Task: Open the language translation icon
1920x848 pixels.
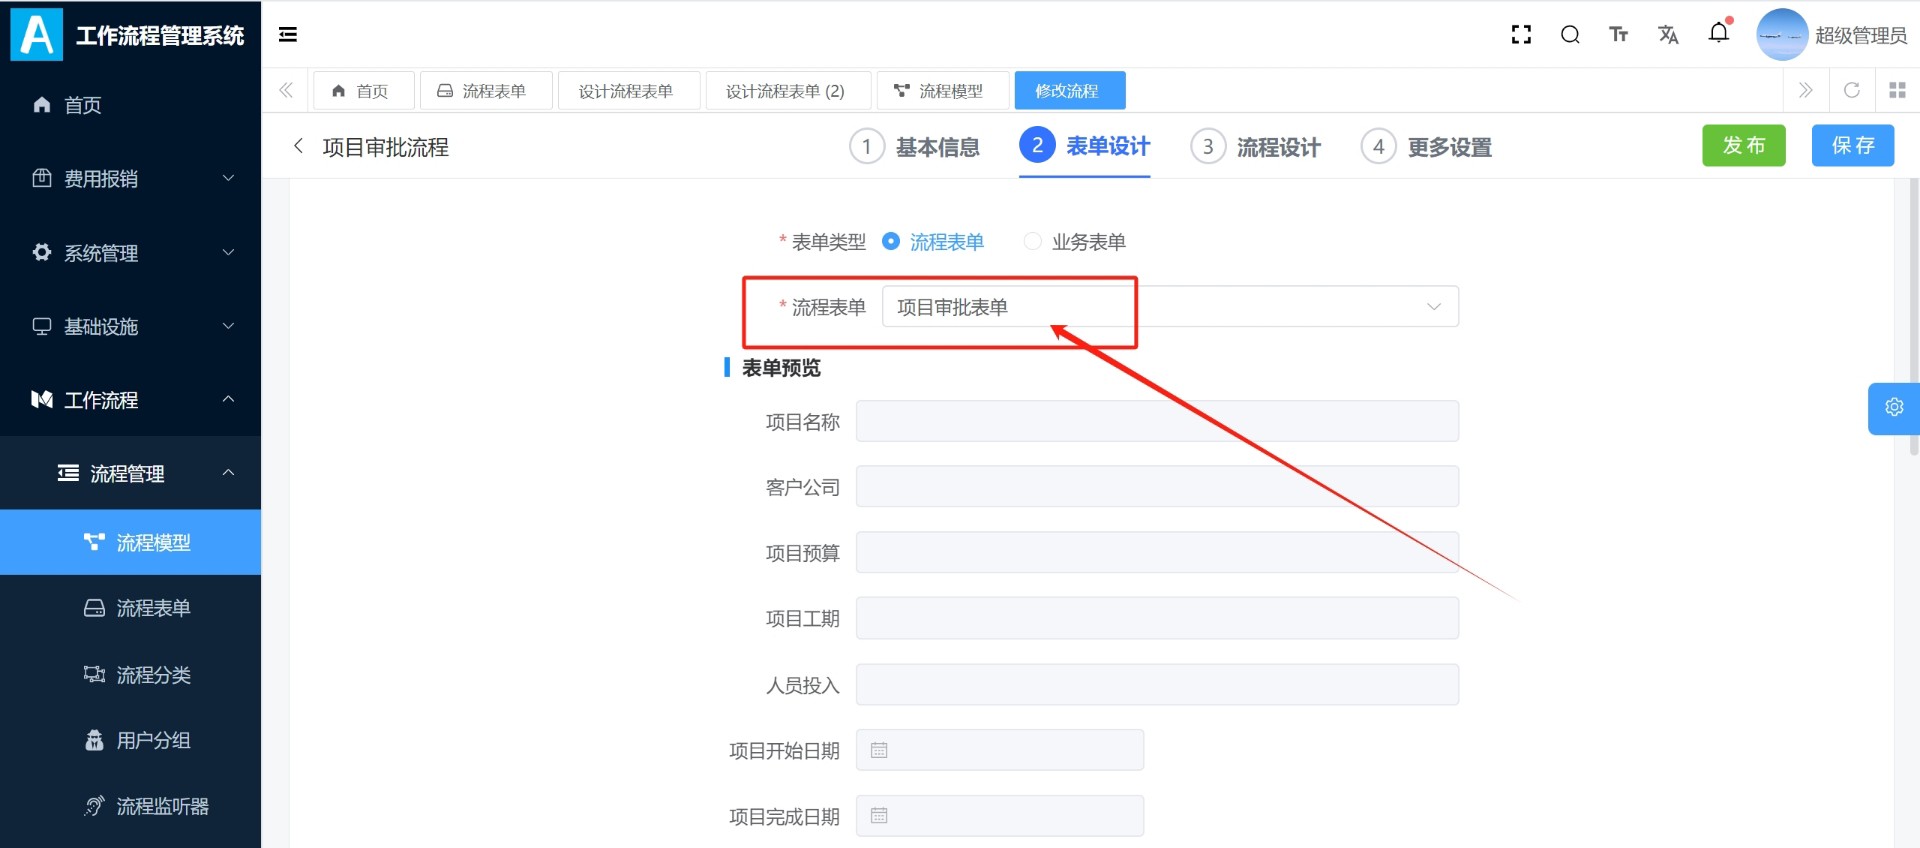Action: tap(1668, 35)
